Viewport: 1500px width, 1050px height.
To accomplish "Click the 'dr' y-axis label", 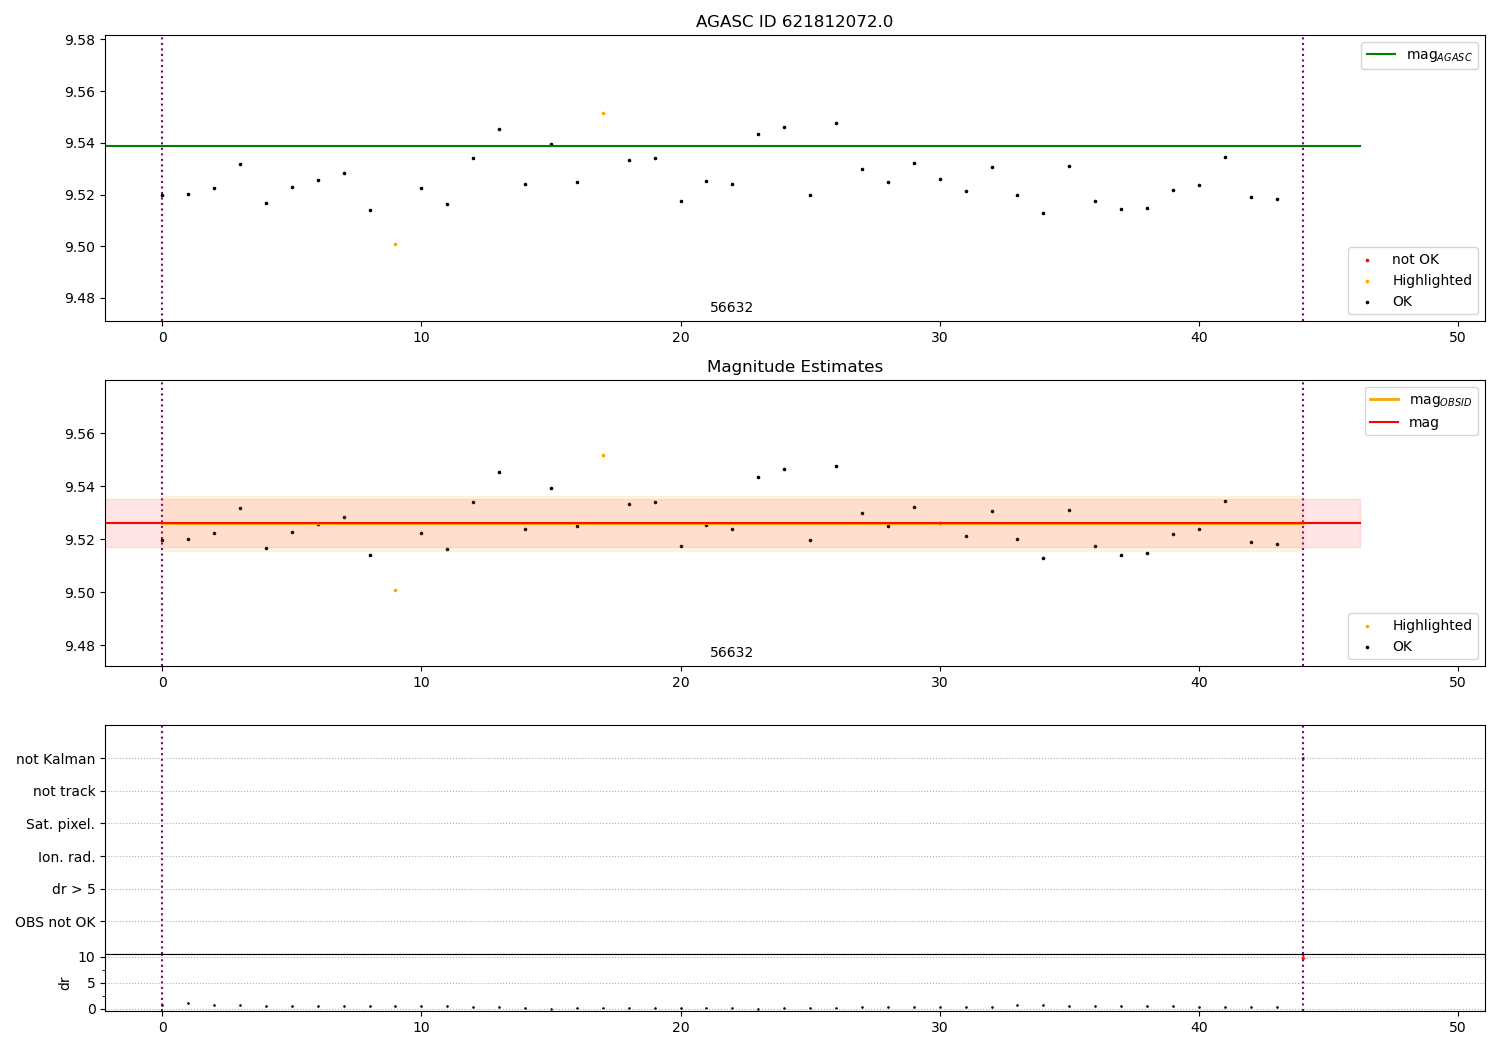I will (65, 983).
